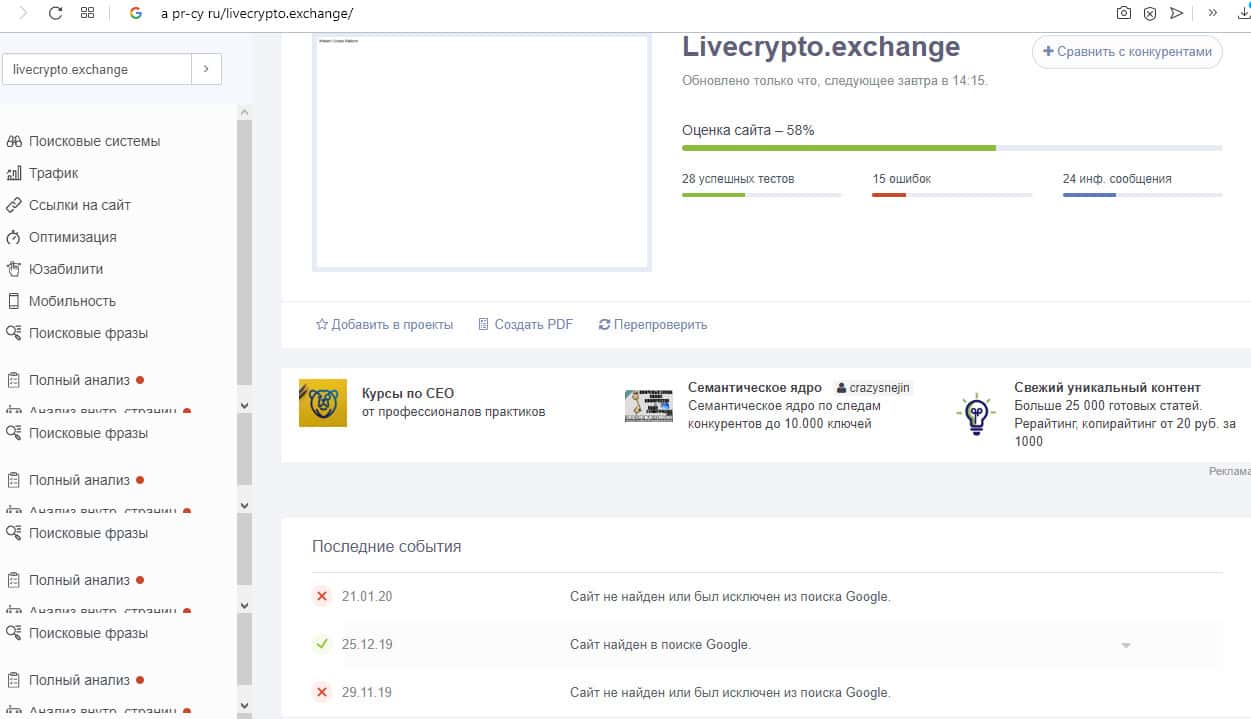Image resolution: width=1251 pixels, height=719 pixels.
Task: Go forward with the browser arrow
Action: (22, 13)
